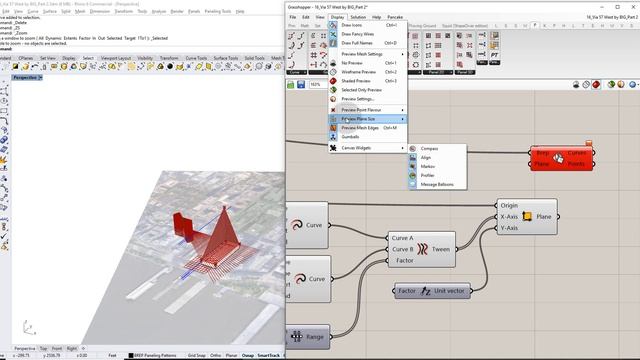640x360 pixels.
Task: Toggle Compass canvas widget
Action: point(438,149)
